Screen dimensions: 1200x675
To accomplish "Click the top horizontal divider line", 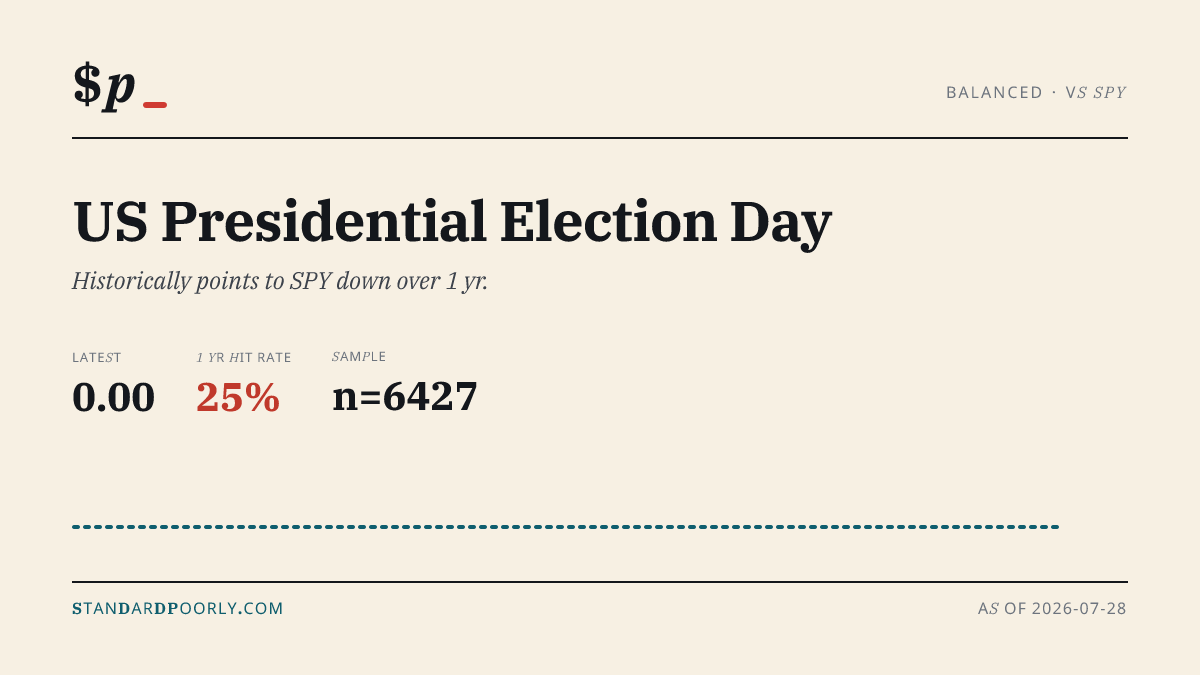I will tap(600, 138).
